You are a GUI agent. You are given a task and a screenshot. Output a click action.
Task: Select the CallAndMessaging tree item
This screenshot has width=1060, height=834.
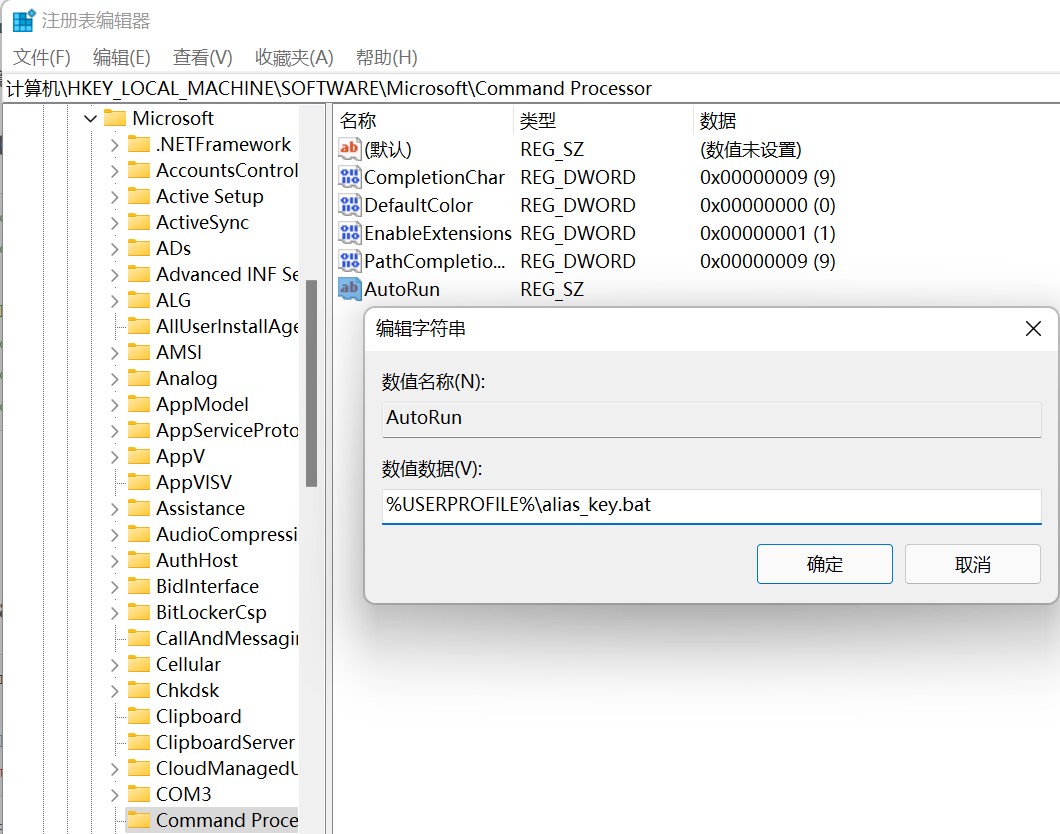click(x=227, y=639)
